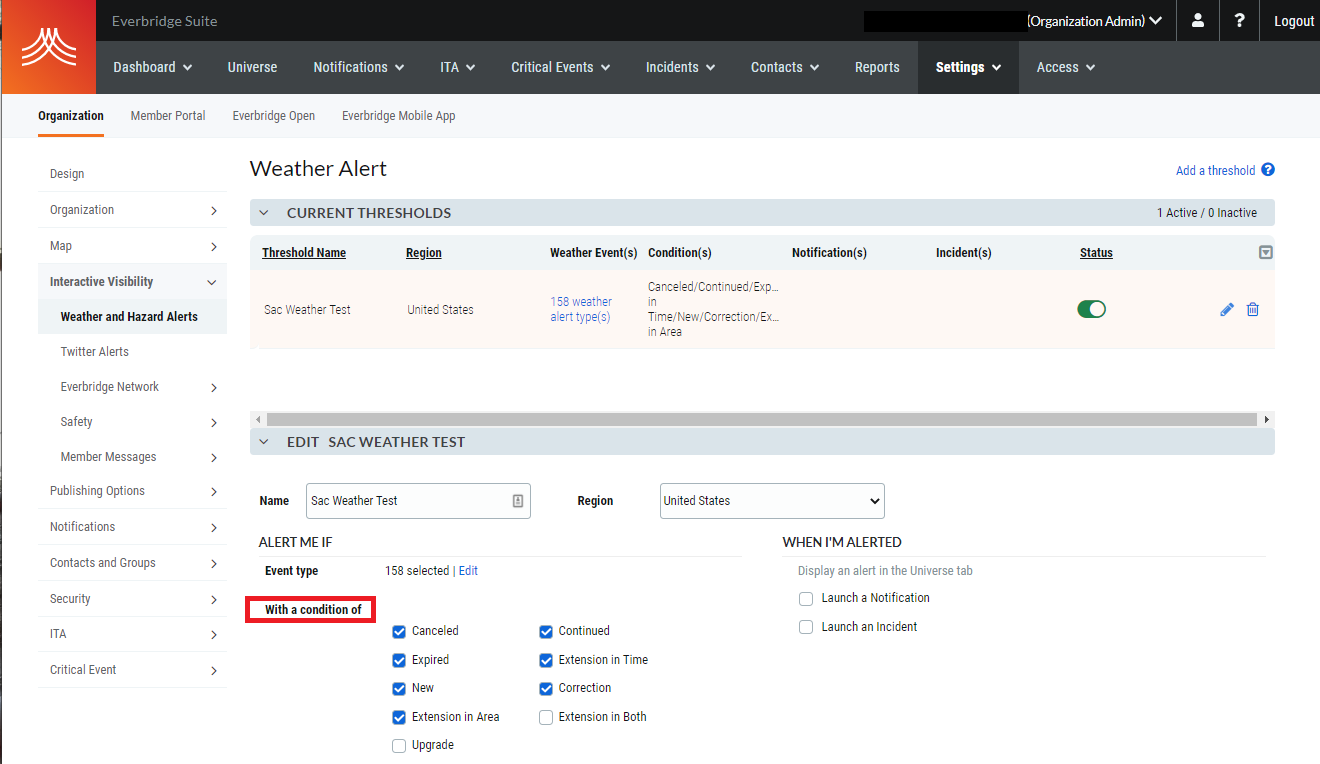
Task: Open the Incidents menu dropdown
Action: coord(681,67)
